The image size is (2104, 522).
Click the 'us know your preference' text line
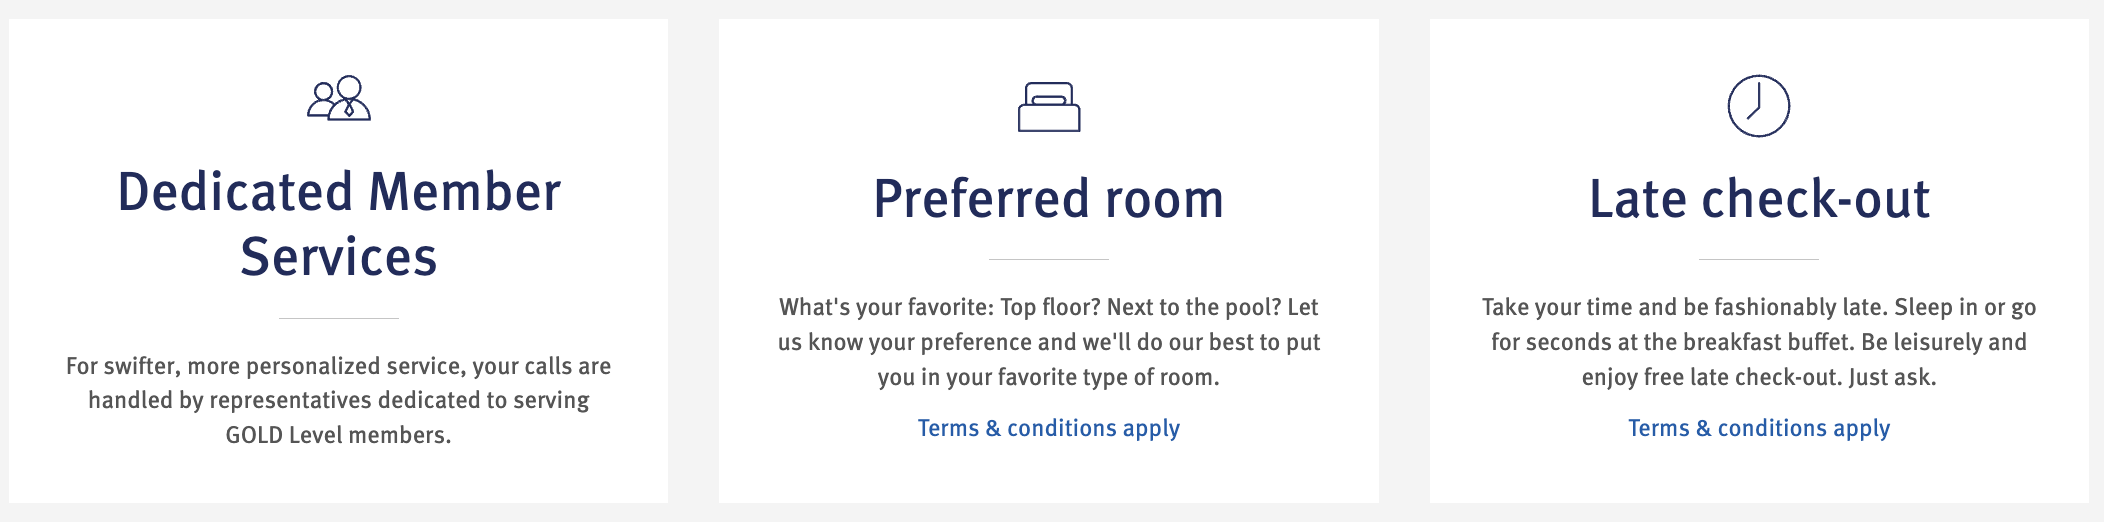point(1049,342)
